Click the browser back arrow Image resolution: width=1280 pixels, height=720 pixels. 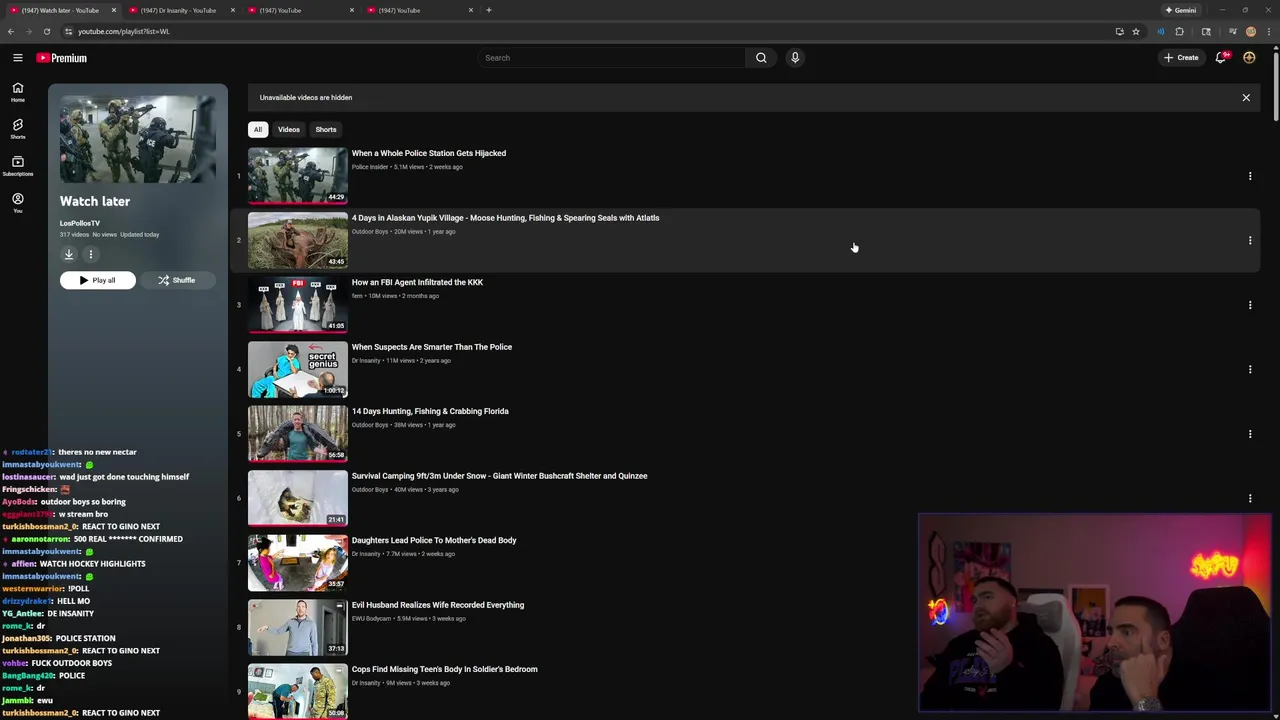(11, 31)
